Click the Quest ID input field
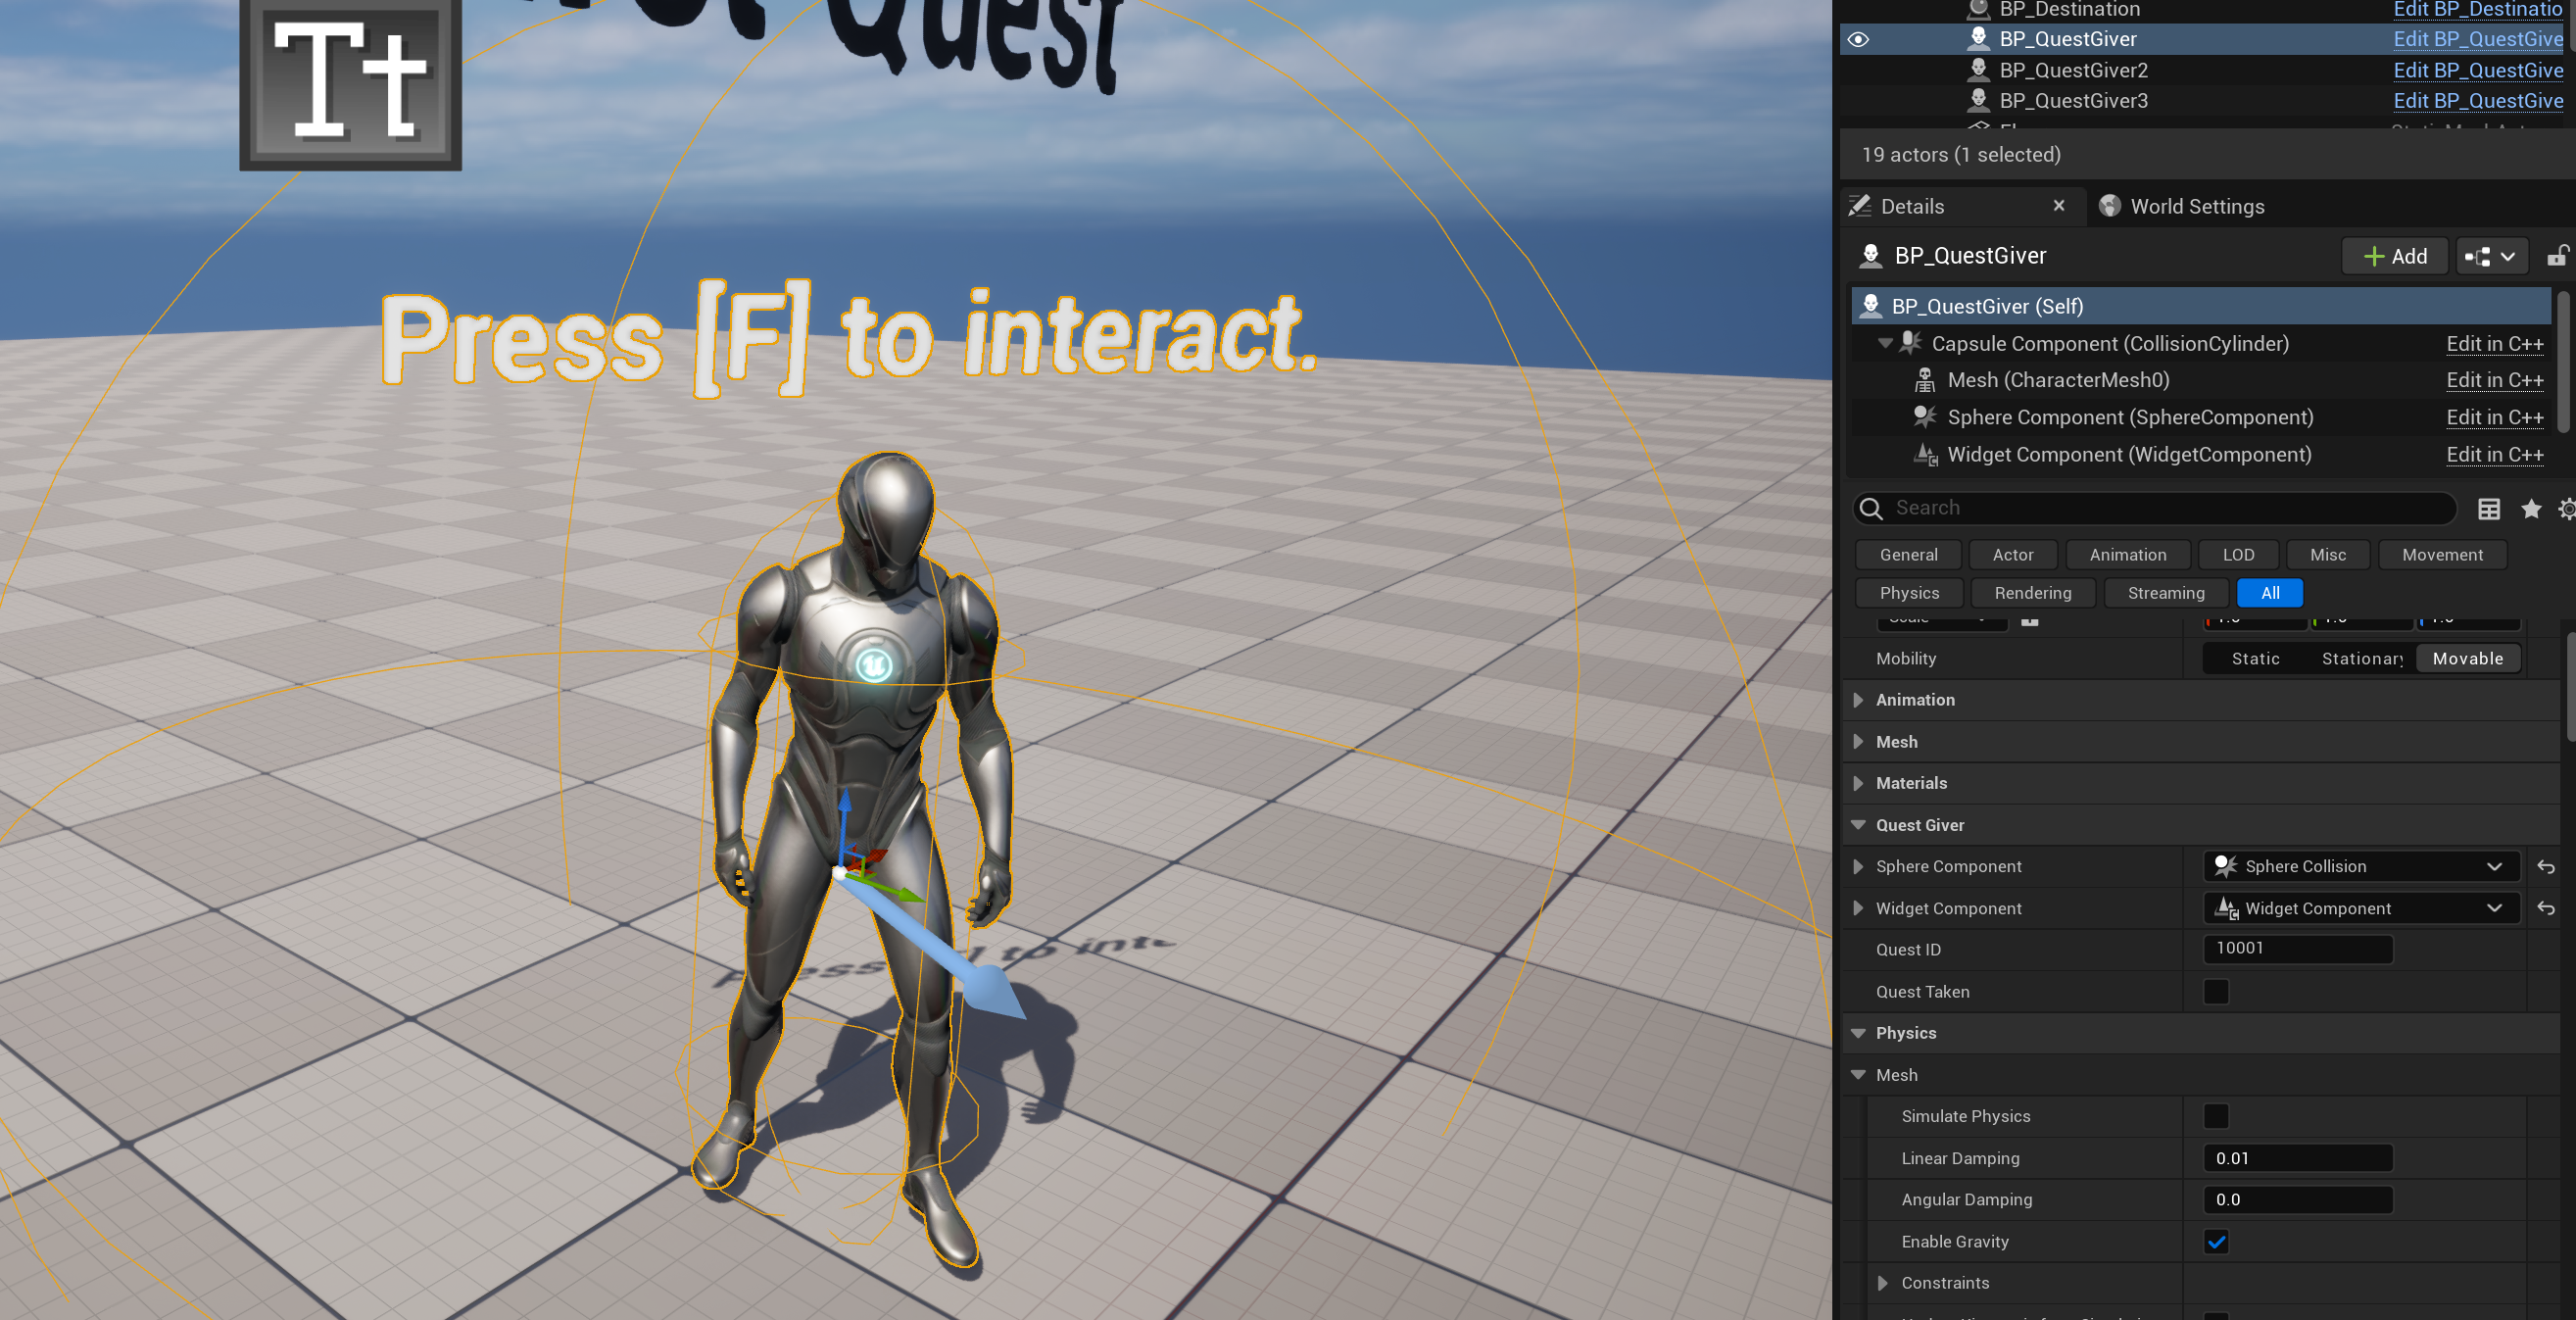The image size is (2576, 1320). coord(2298,949)
